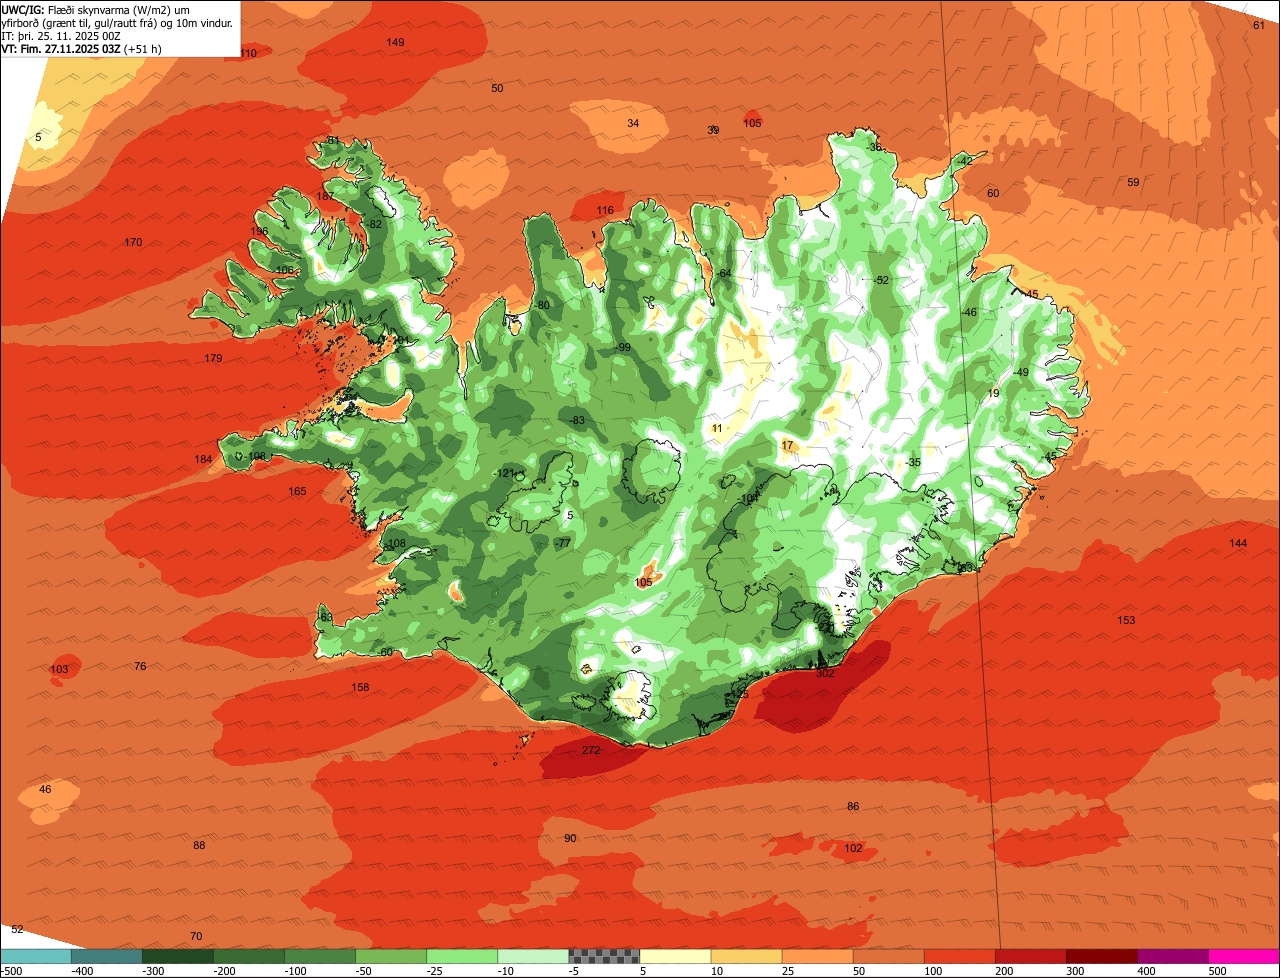Pick the magenta legend swatch right of 500
This screenshot has height=978, width=1280.
(1245, 956)
